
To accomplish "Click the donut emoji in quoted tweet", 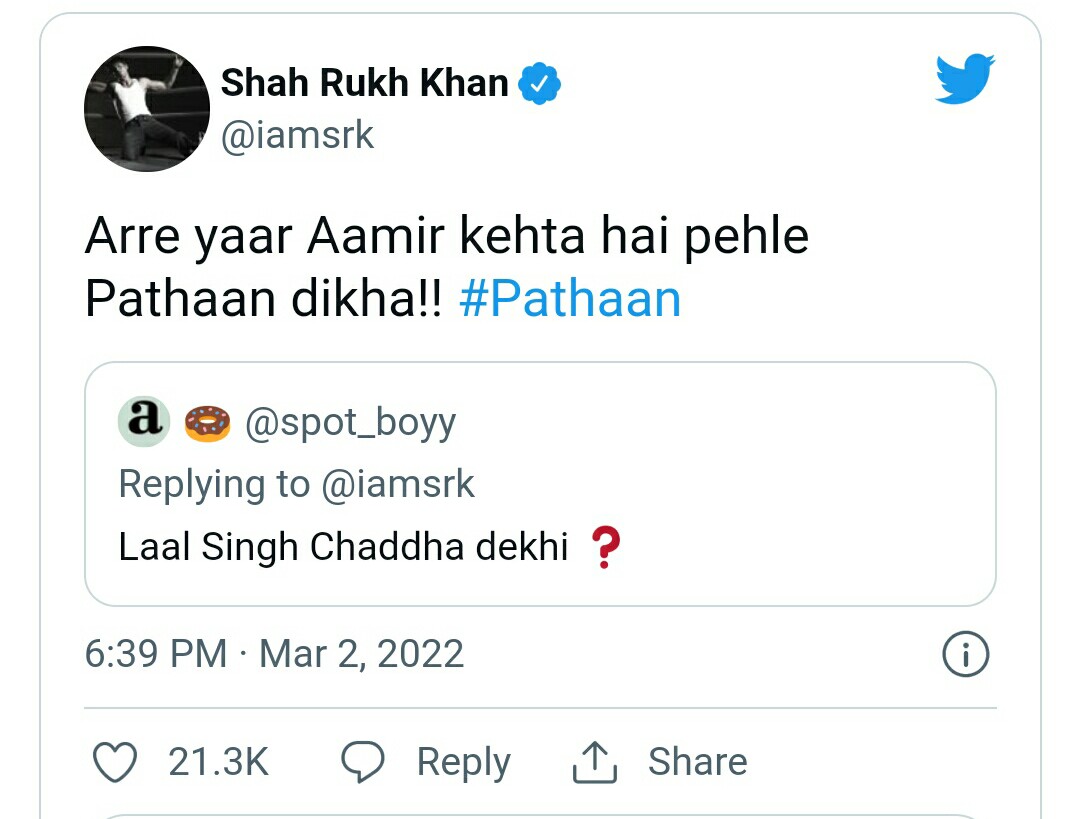I will click(x=207, y=423).
